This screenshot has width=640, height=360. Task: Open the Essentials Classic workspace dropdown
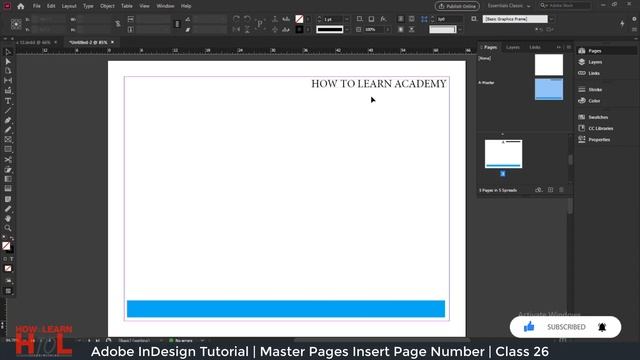click(509, 6)
